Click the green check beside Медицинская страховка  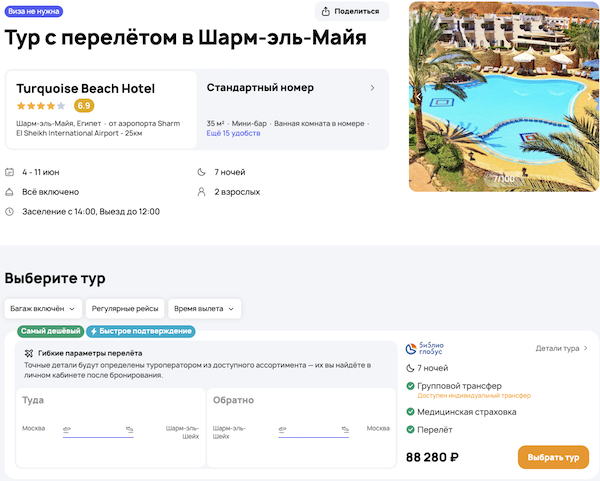[x=410, y=411]
